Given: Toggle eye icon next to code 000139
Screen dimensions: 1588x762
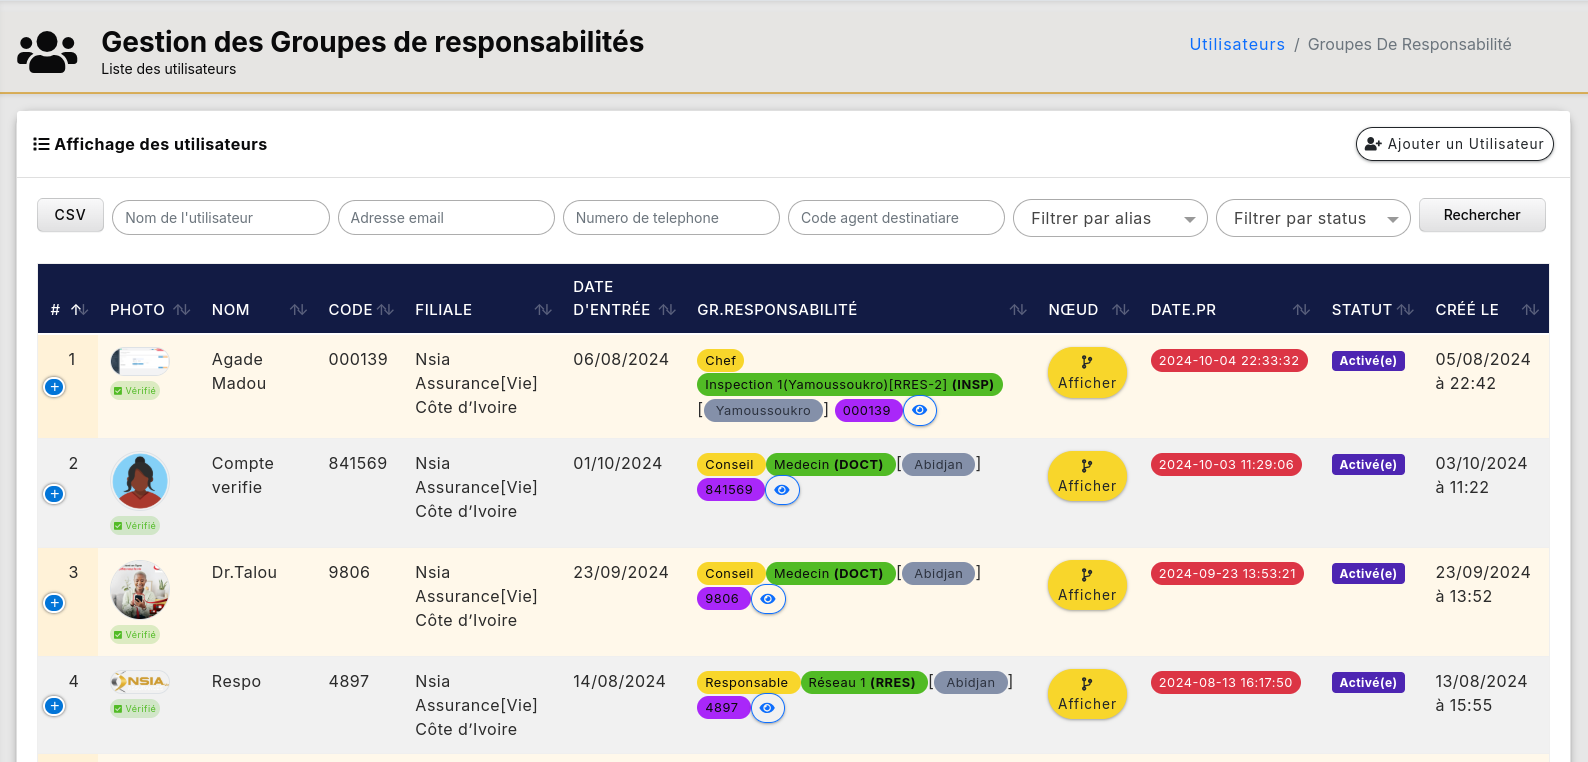Looking at the screenshot, I should click(920, 410).
